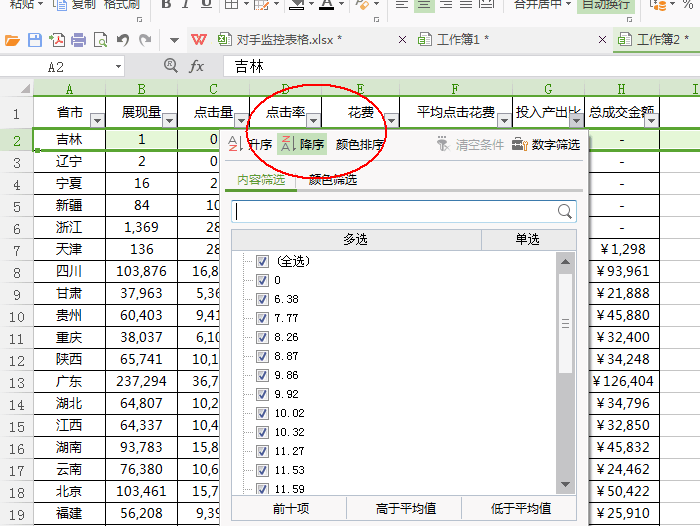The image size is (700, 526).
Task: Switch to 单选 single-select mode
Action: pyautogui.click(x=528, y=240)
